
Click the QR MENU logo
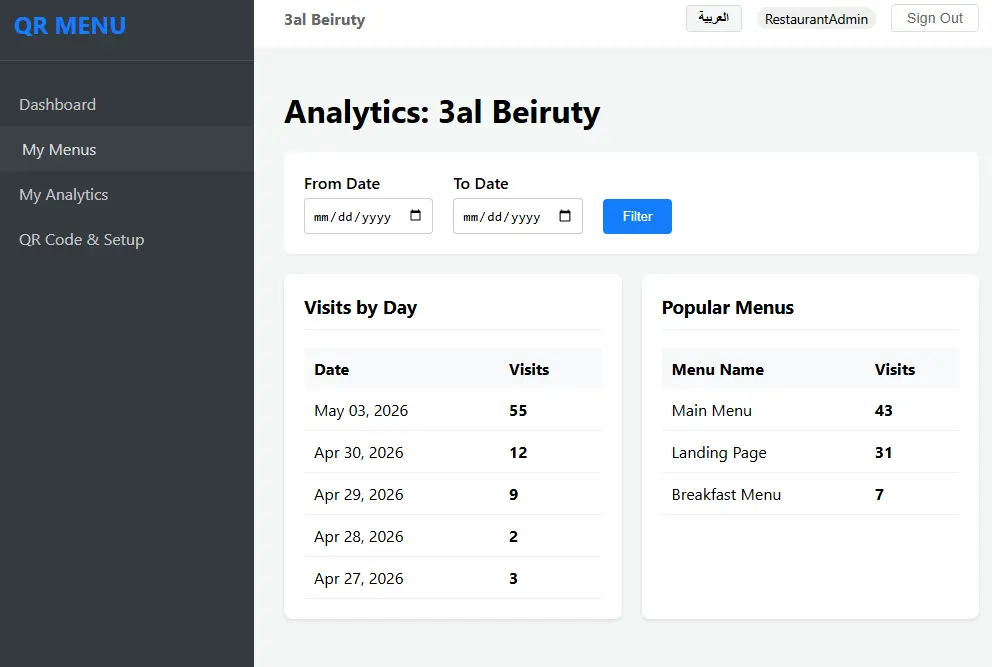tap(70, 26)
